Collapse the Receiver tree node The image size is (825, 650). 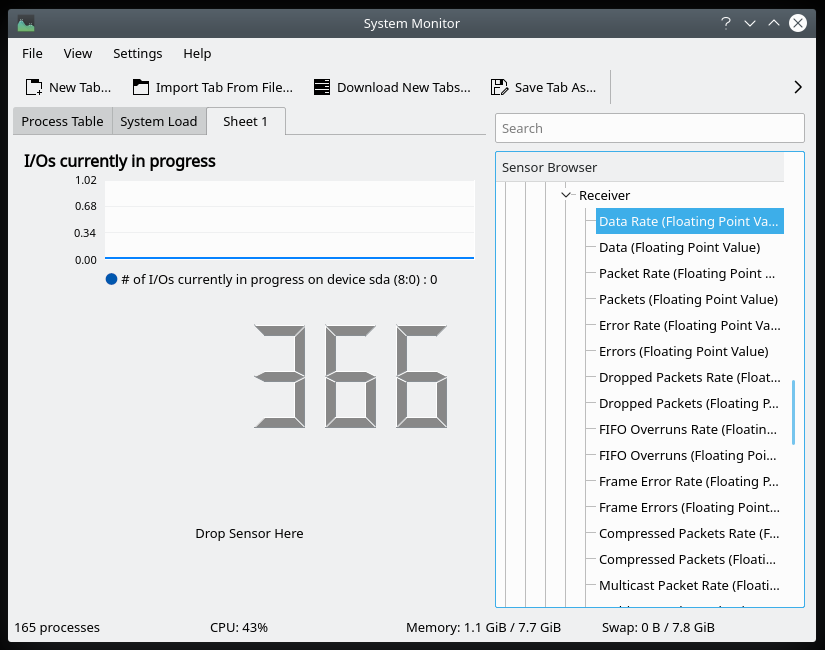(x=567, y=196)
